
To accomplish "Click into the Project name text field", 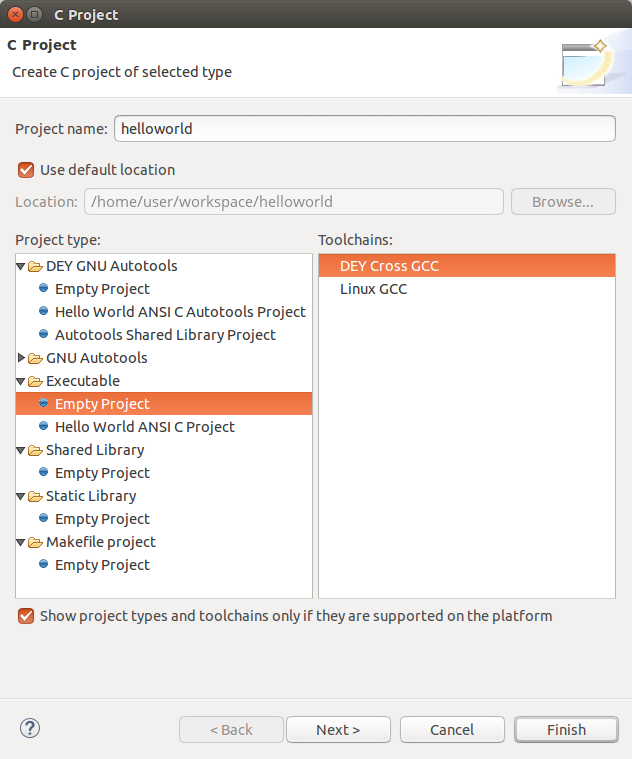I will 365,129.
